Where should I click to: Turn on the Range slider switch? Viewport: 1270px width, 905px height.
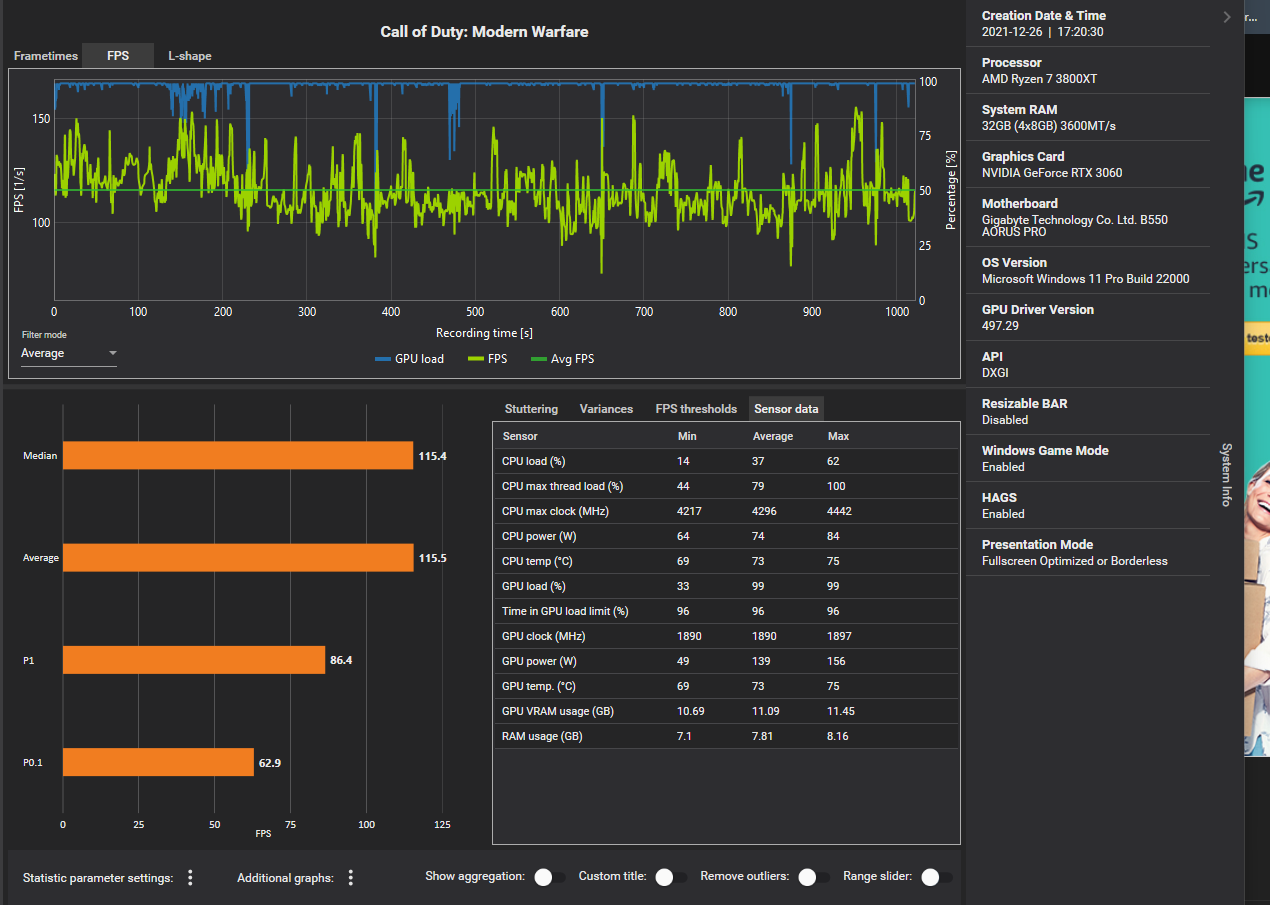tap(936, 877)
